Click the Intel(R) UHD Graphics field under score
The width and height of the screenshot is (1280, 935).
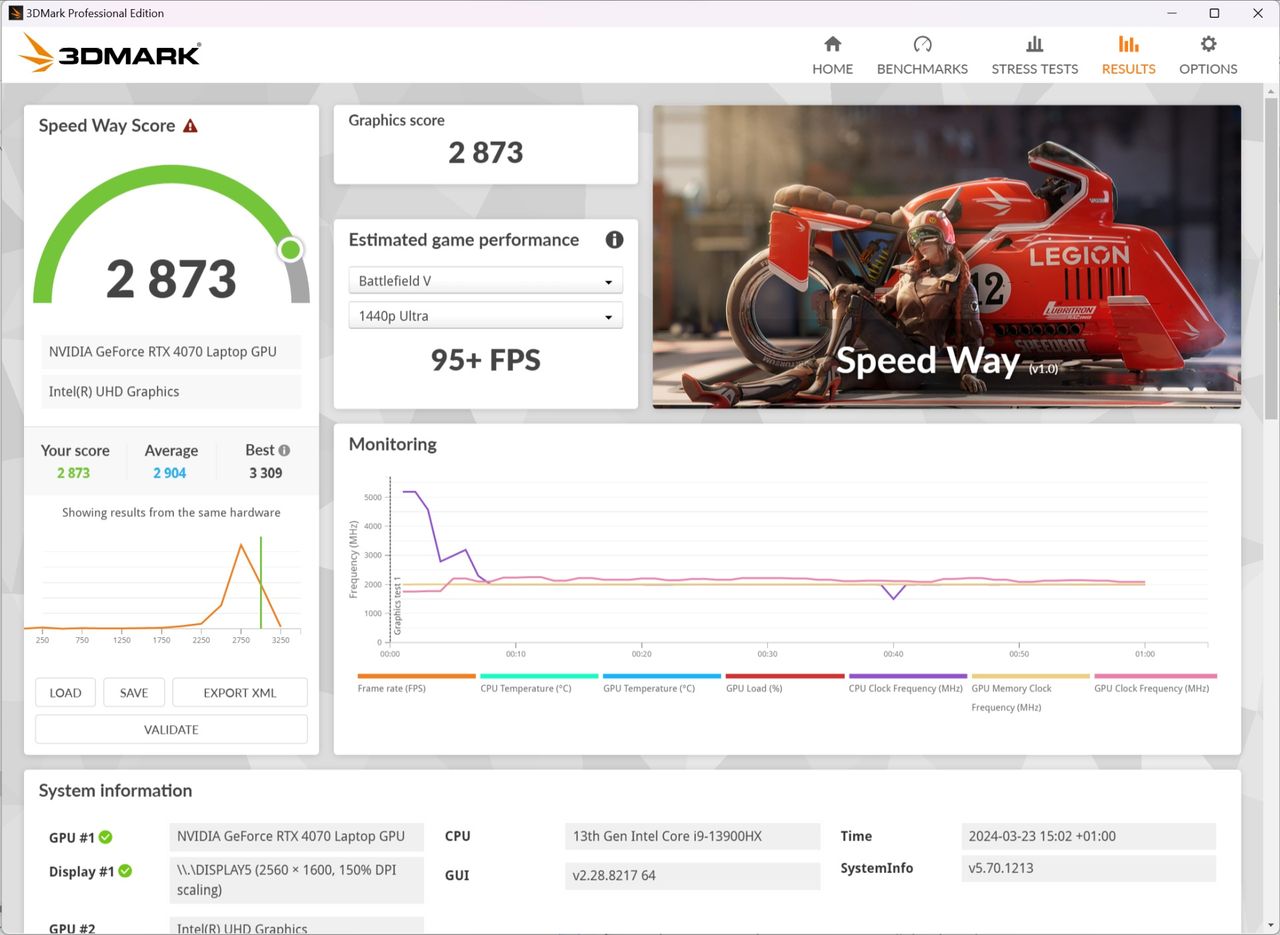pos(171,392)
